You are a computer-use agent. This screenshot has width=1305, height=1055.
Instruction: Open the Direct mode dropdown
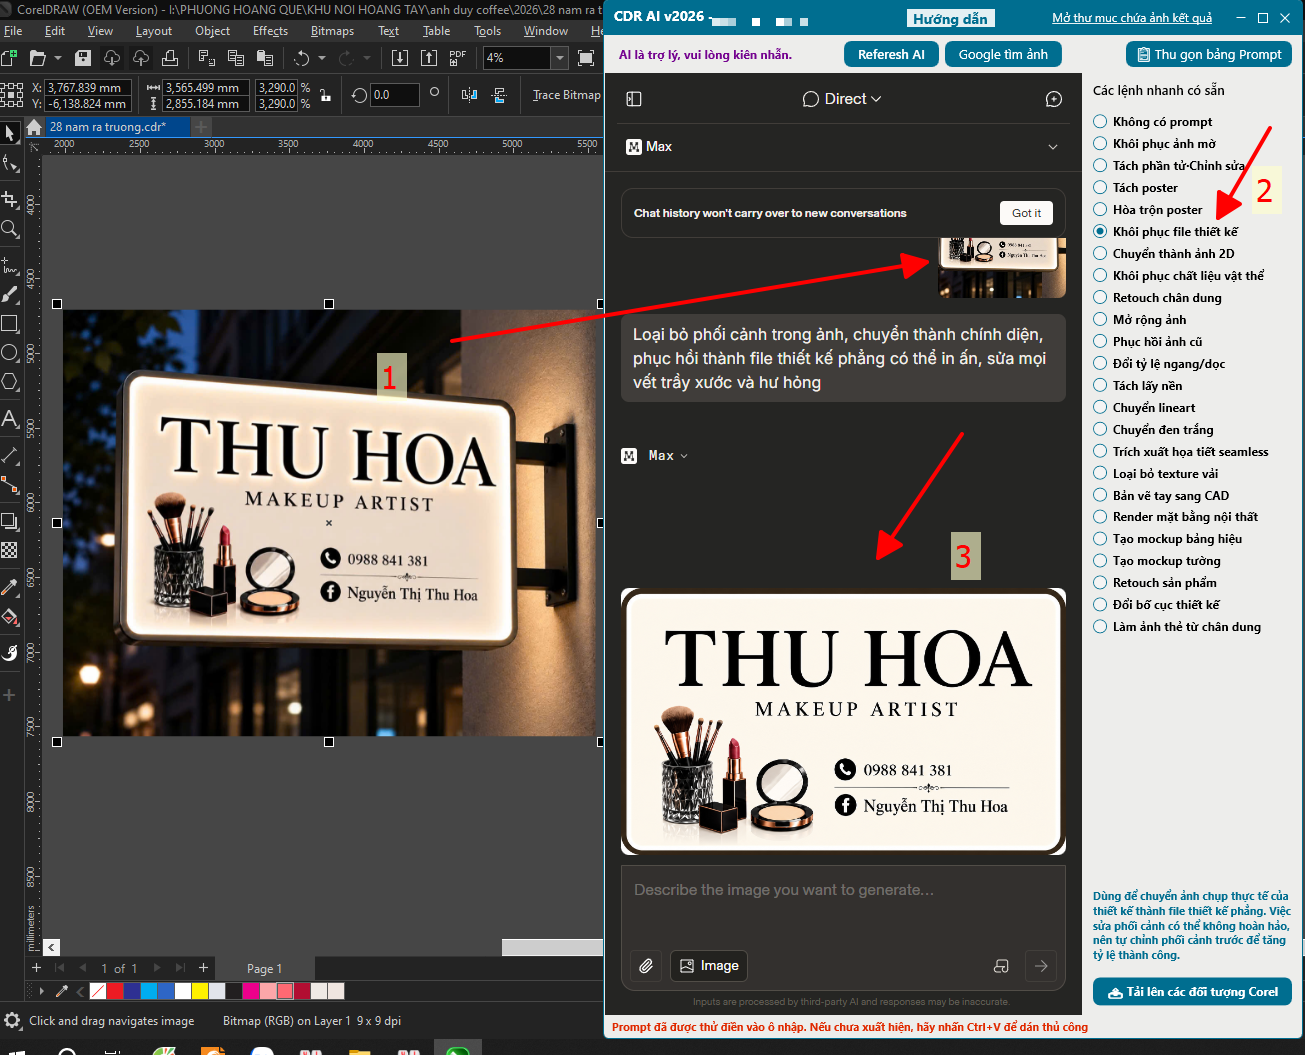pos(843,99)
